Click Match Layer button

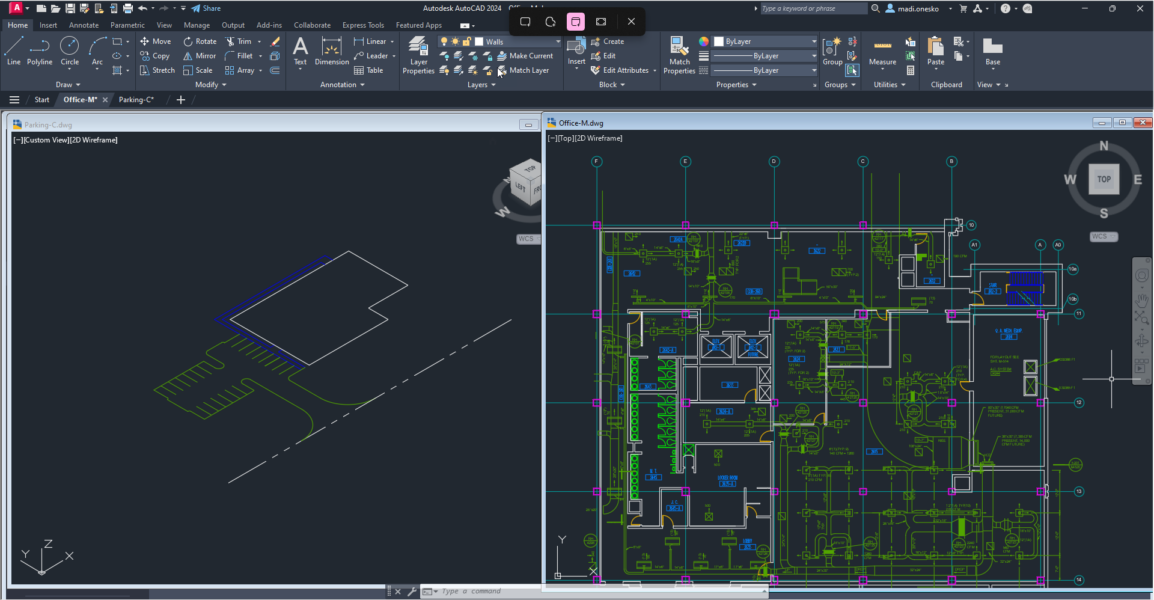[523, 71]
